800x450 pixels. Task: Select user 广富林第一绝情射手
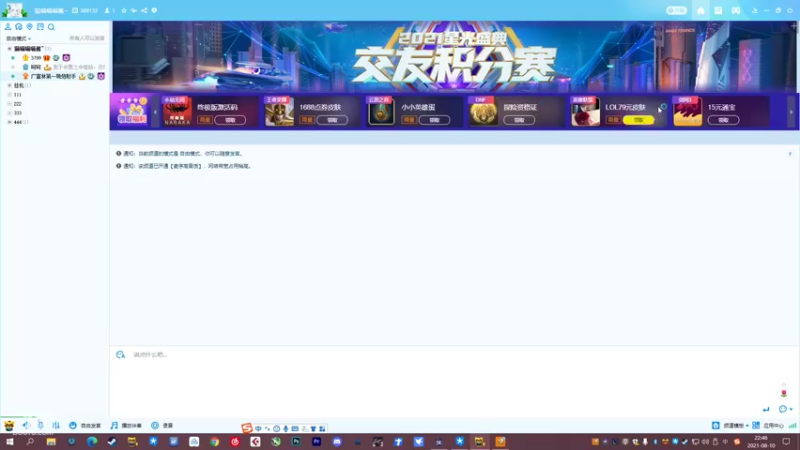53,76
